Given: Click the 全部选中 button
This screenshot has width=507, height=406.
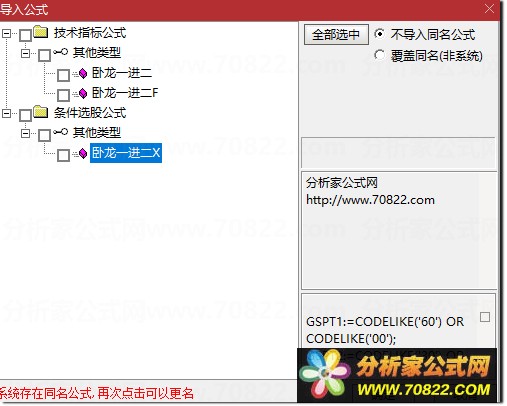Looking at the screenshot, I should (x=336, y=34).
